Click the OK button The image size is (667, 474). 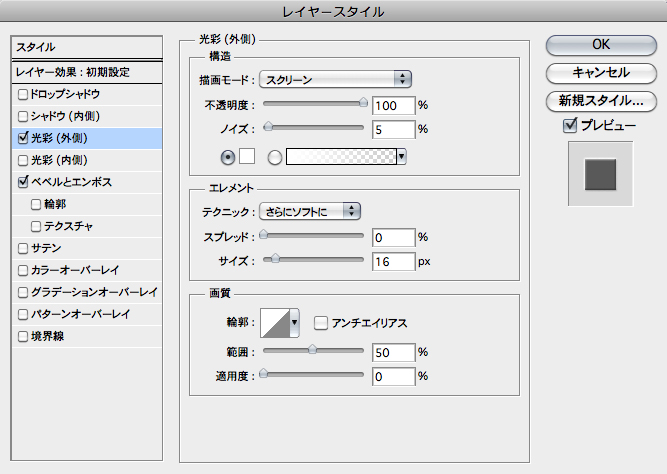[x=600, y=44]
